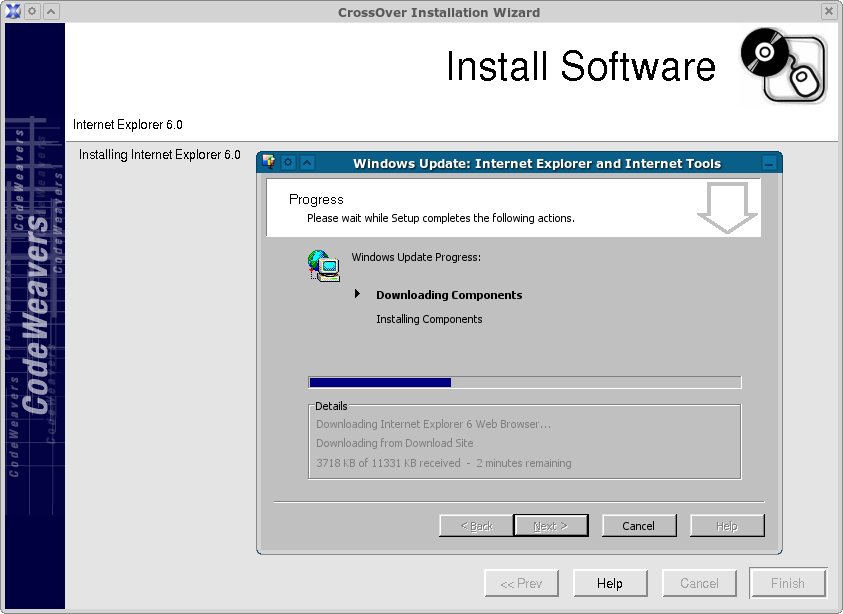Viewport: 843px width, 614px height.
Task: Click the download arrow graphic in Progress header
Action: (727, 208)
